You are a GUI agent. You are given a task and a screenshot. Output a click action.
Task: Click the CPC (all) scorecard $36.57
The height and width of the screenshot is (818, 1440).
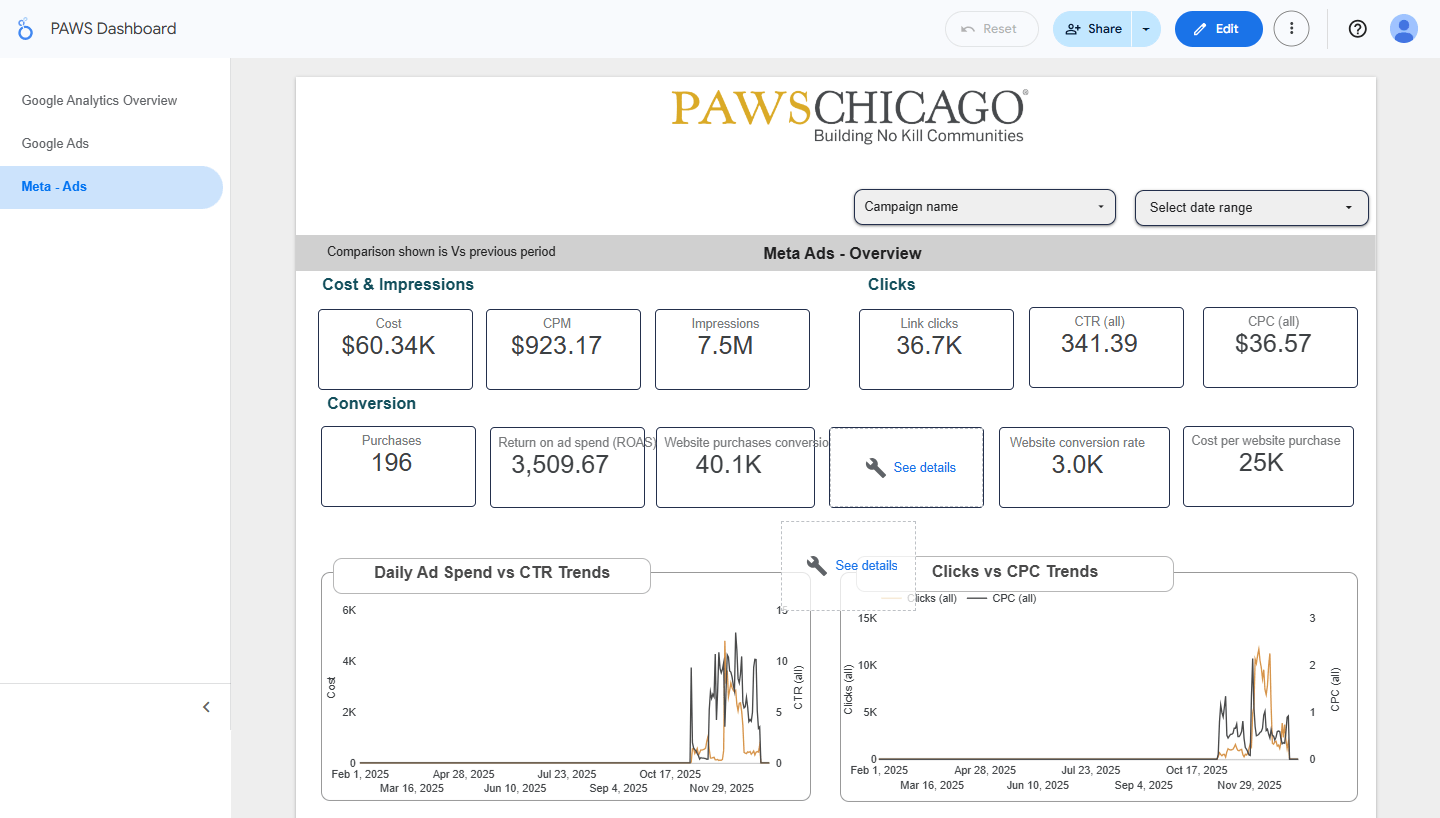pyautogui.click(x=1280, y=347)
